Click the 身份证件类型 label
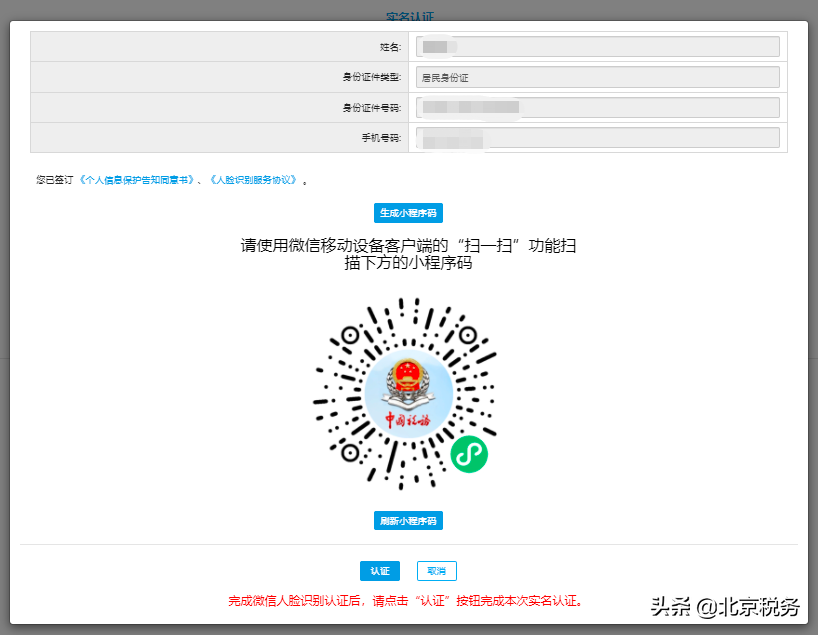This screenshot has height=635, width=818. (371, 77)
